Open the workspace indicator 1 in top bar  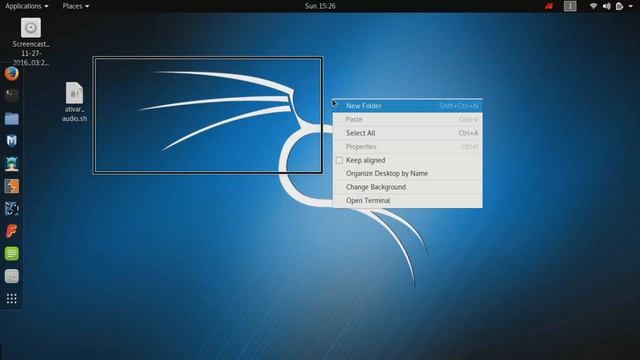coord(570,6)
